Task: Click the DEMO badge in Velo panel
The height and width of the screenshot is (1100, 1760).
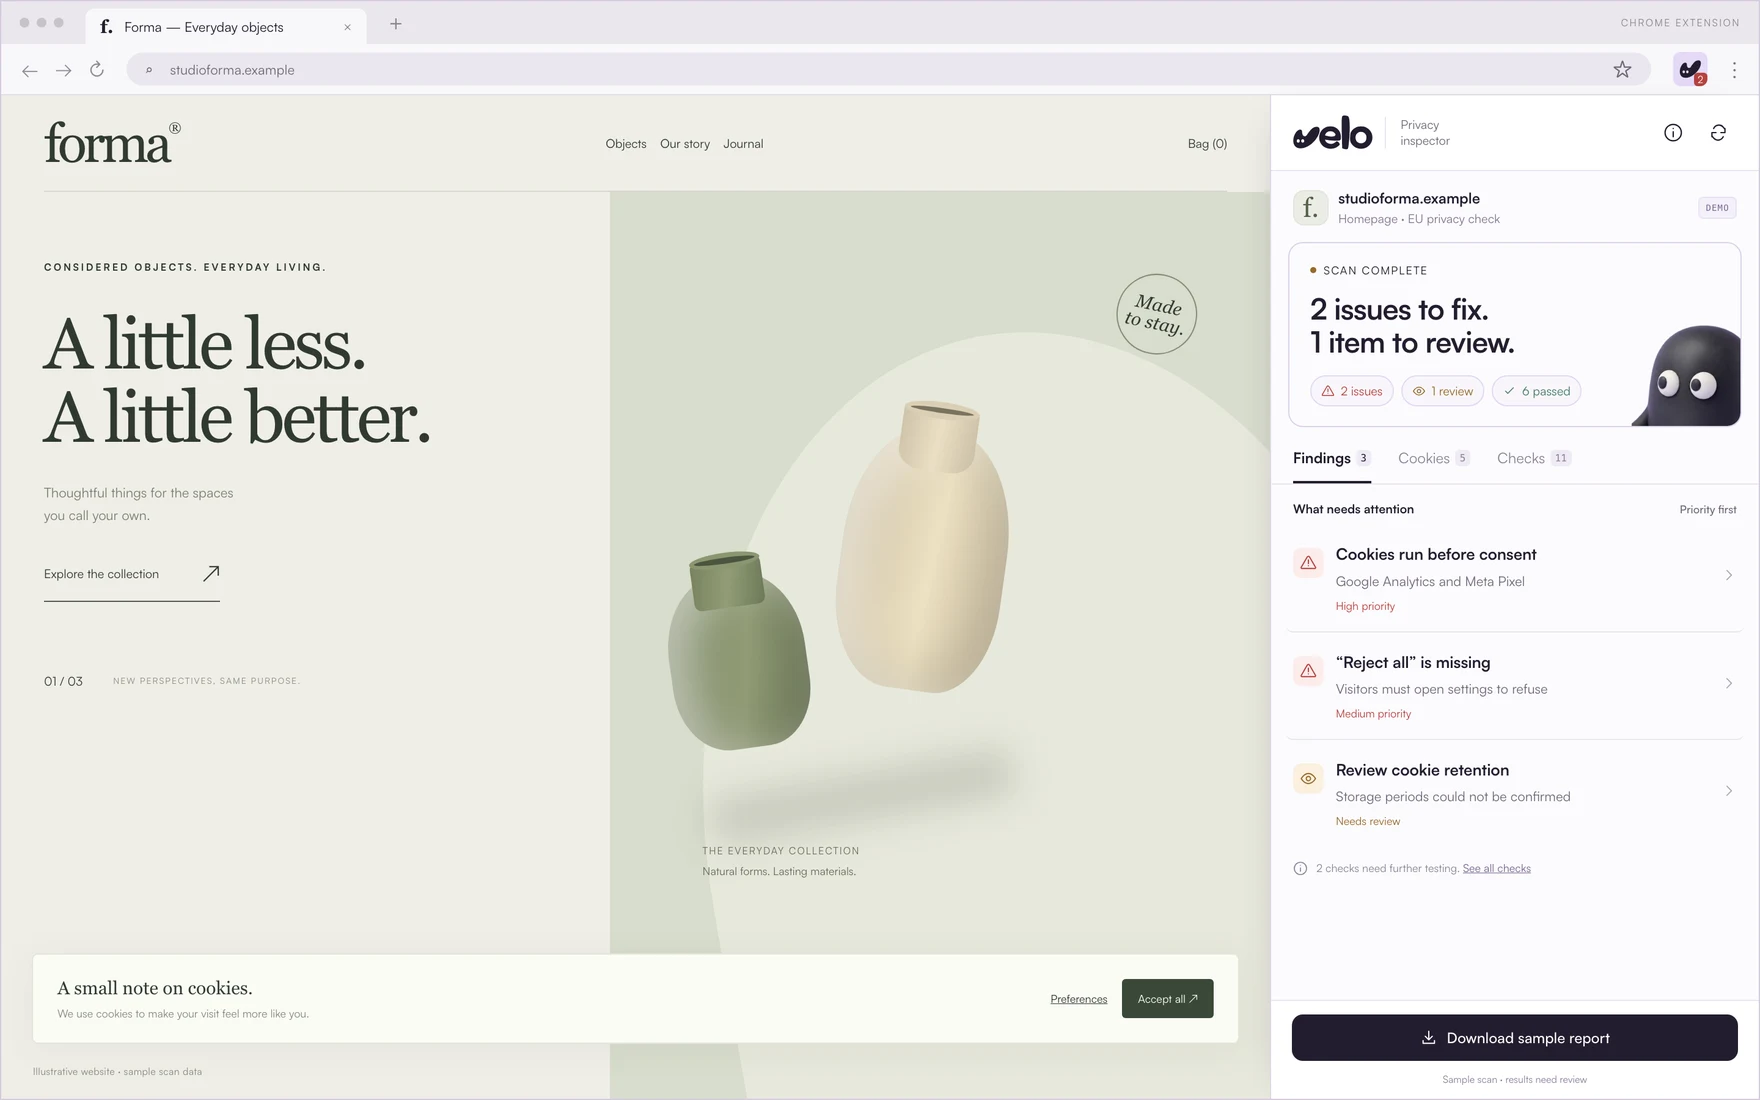Action: pos(1717,208)
